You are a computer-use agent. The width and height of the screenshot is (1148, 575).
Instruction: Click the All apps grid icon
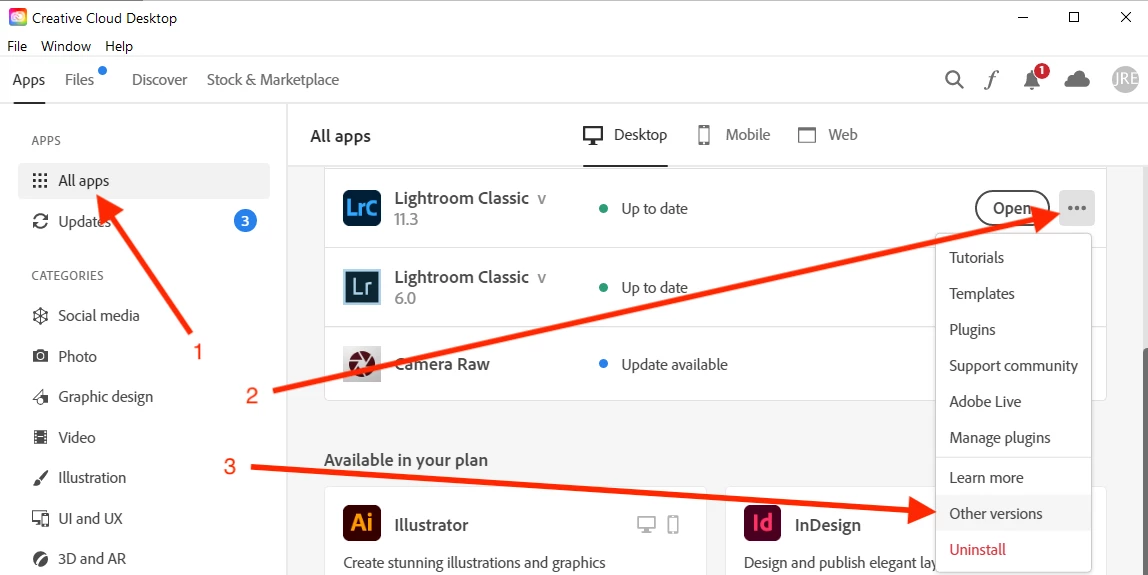tap(40, 181)
